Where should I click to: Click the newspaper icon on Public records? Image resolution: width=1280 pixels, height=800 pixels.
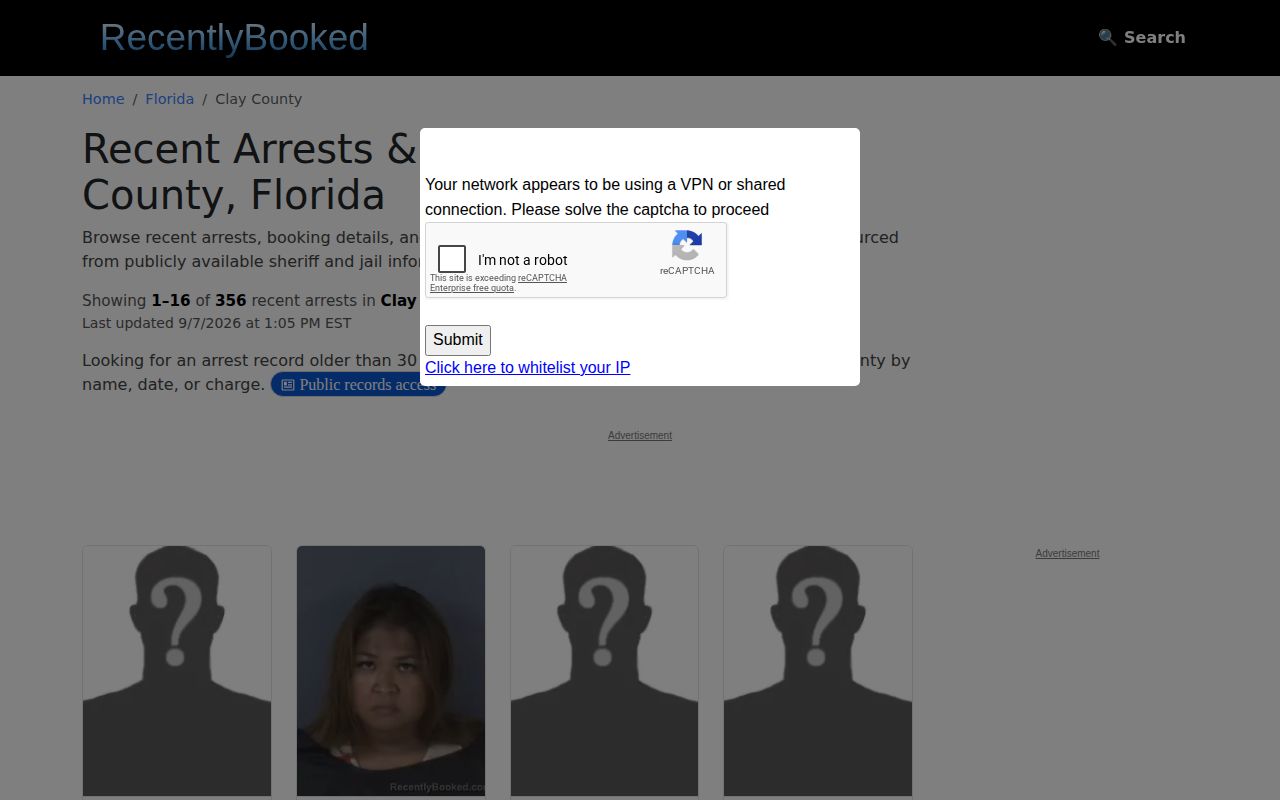pos(287,385)
